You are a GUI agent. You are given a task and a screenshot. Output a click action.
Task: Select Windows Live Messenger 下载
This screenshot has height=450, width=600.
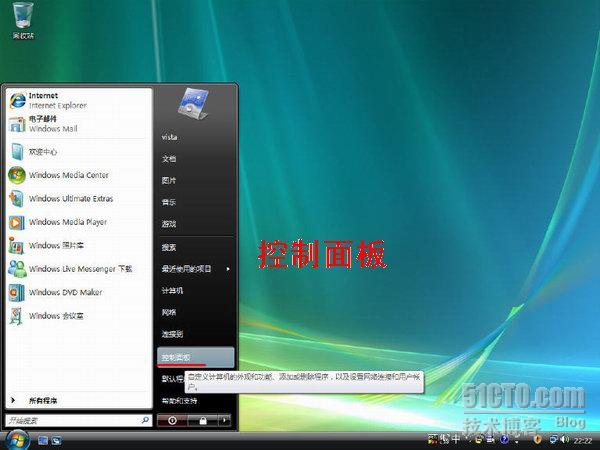point(78,269)
